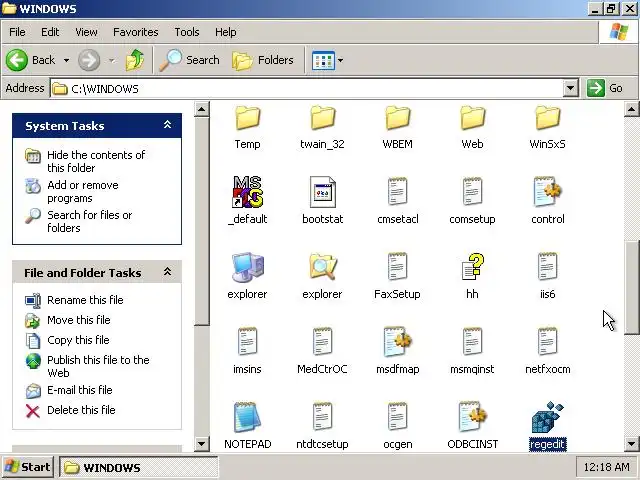The image size is (640, 480).
Task: Select the WinSxS folder
Action: (x=547, y=127)
